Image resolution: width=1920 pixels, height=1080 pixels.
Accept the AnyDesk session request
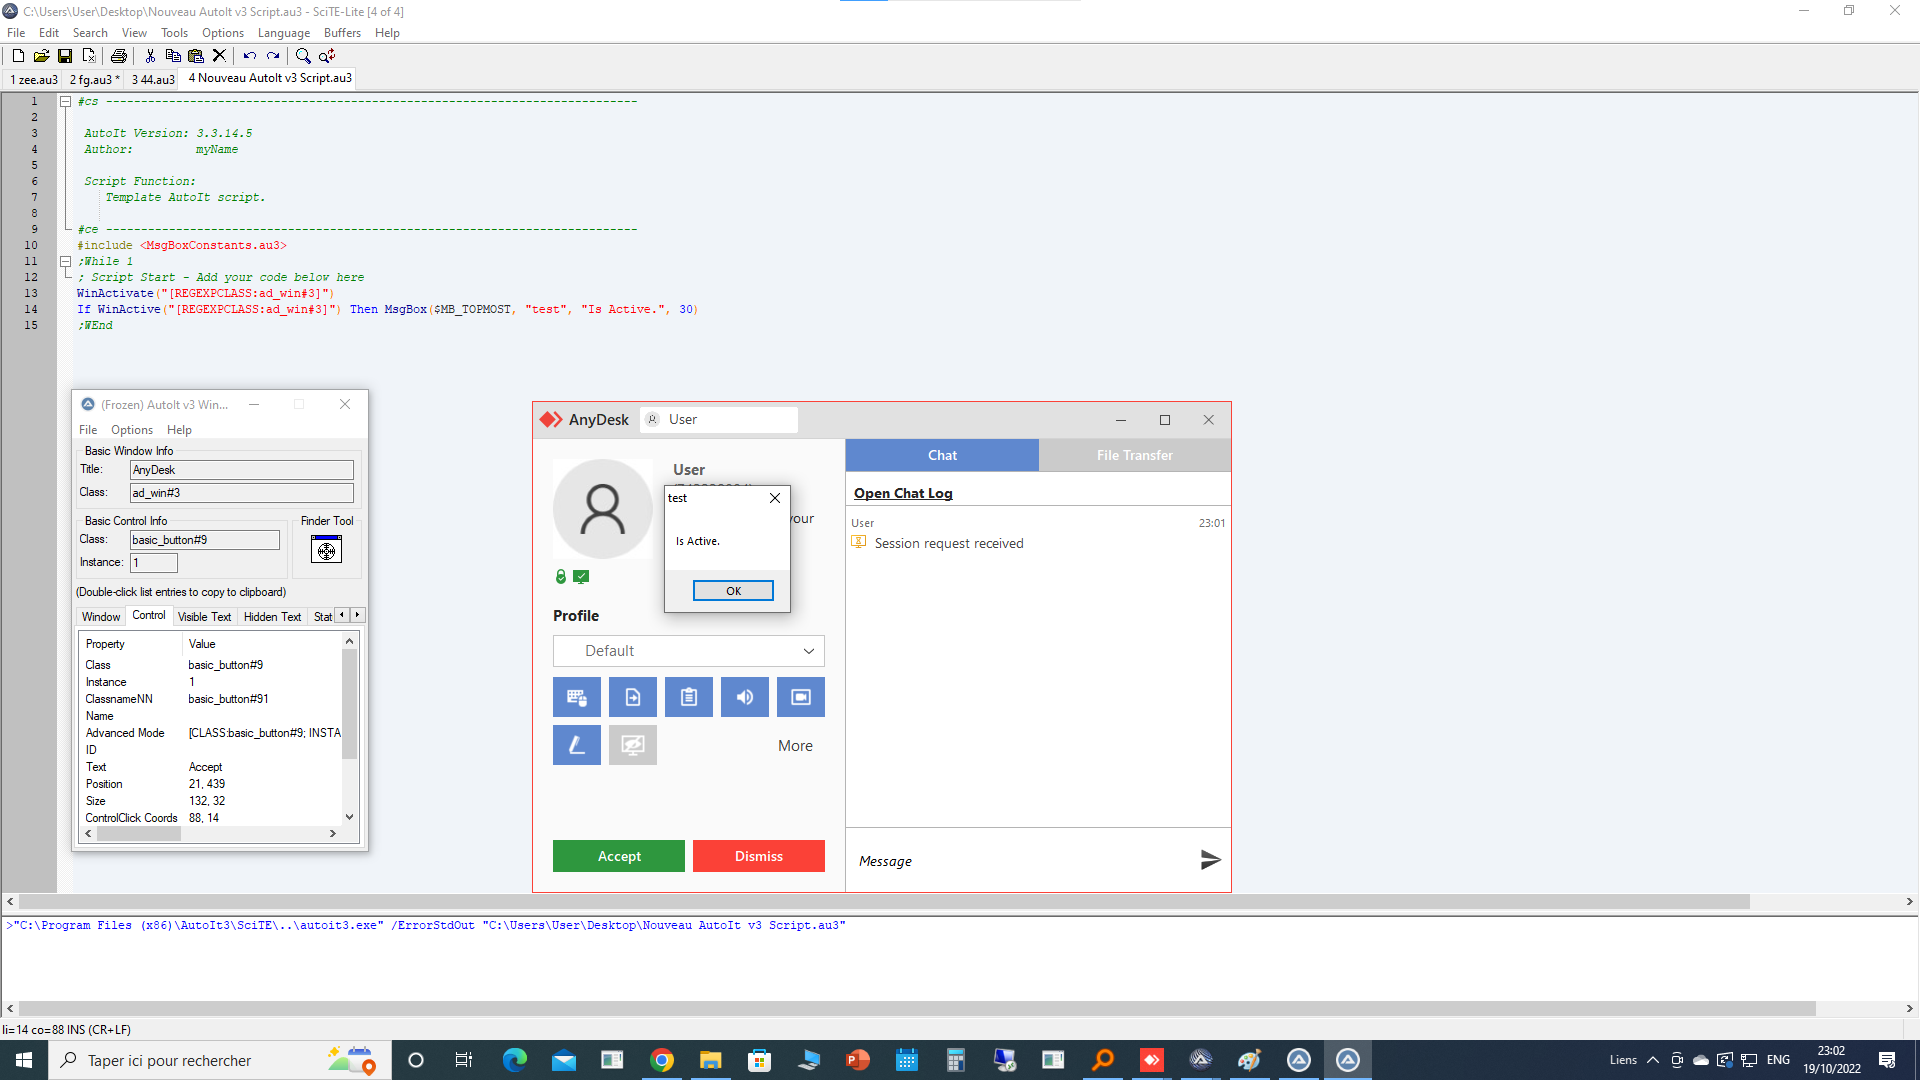click(x=619, y=856)
